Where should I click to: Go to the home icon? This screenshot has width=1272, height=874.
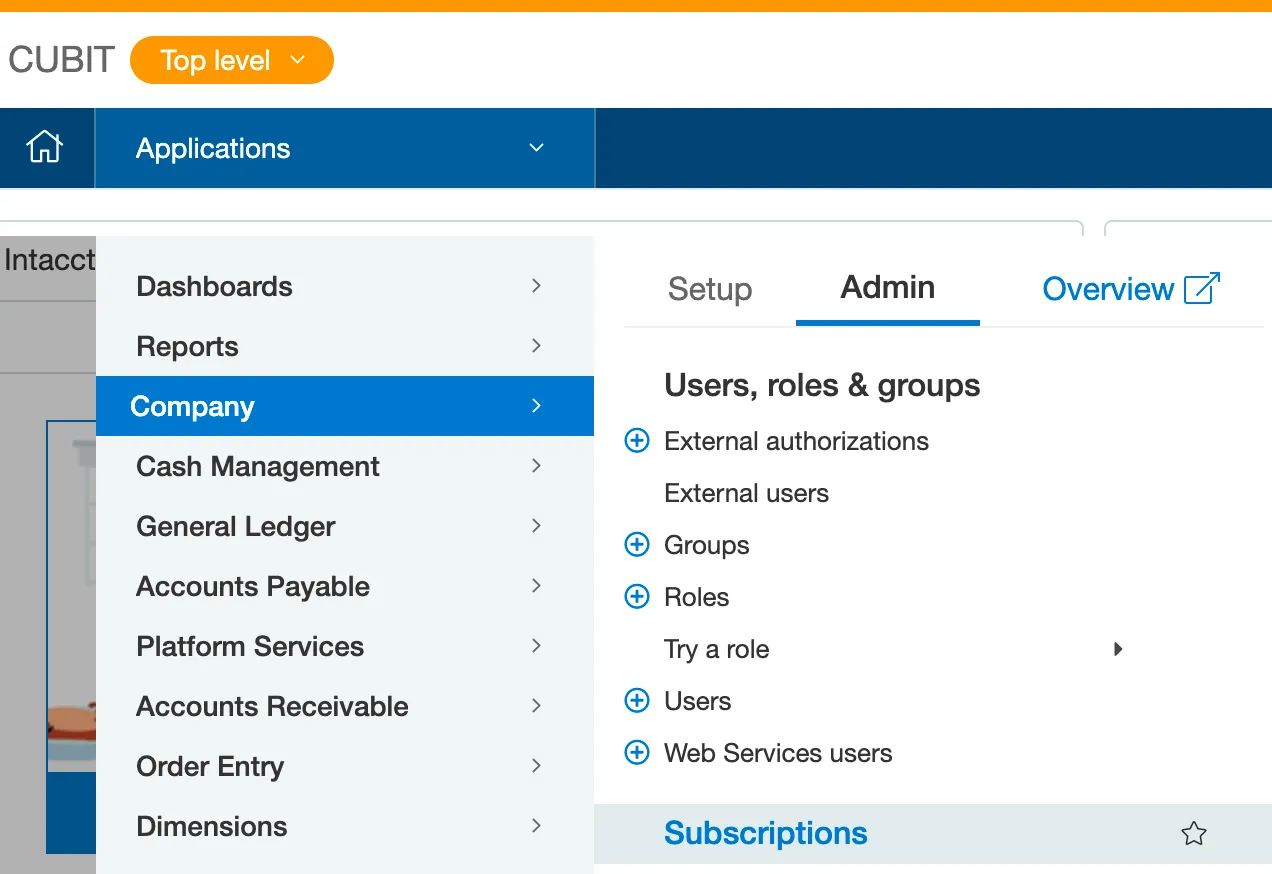coord(45,148)
